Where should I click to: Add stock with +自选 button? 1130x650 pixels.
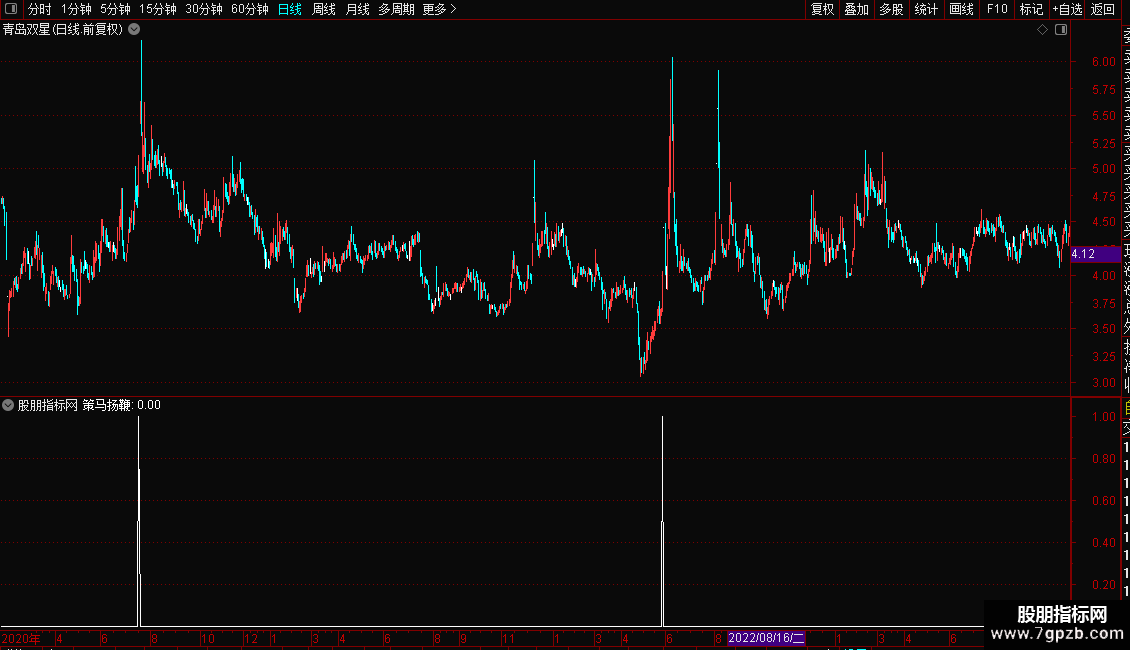(1067, 9)
